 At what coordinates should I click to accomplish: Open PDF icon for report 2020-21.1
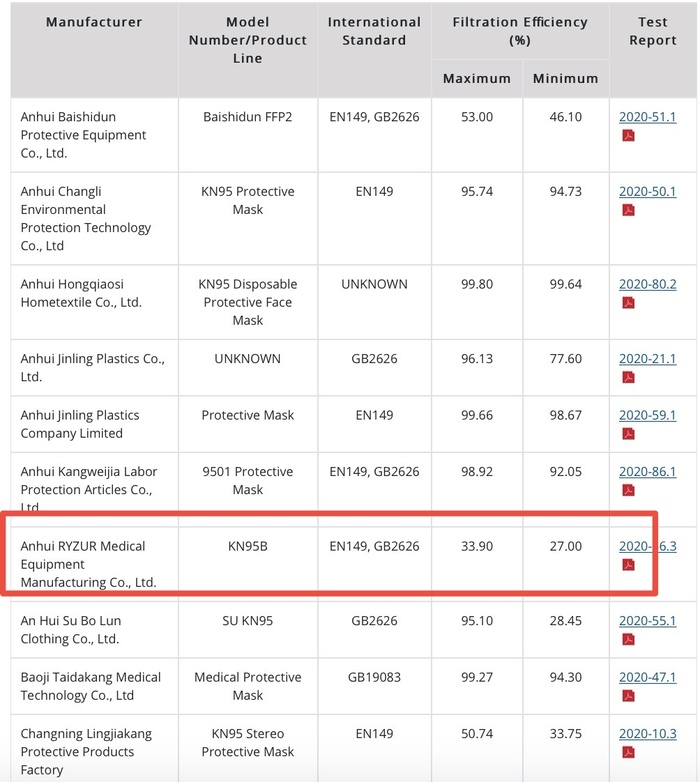click(628, 378)
